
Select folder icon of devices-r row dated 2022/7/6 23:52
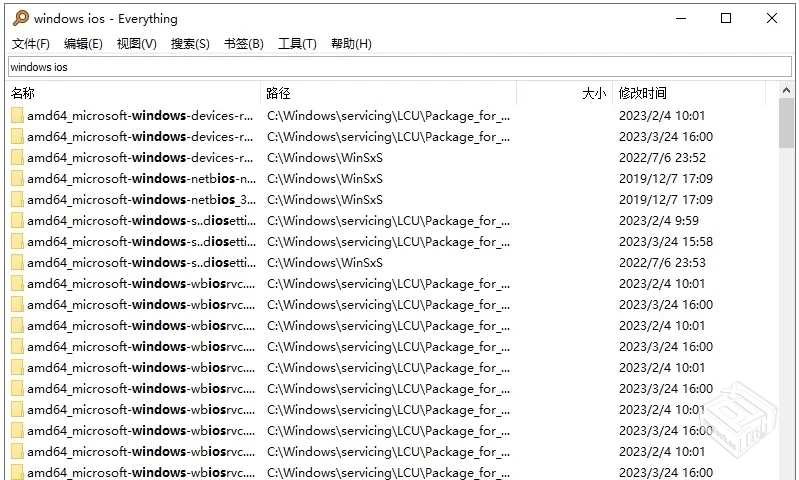pyautogui.click(x=17, y=157)
